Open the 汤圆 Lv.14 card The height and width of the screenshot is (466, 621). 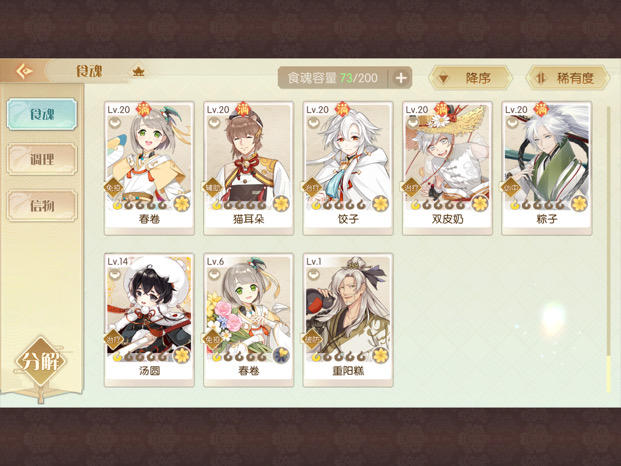(x=149, y=320)
